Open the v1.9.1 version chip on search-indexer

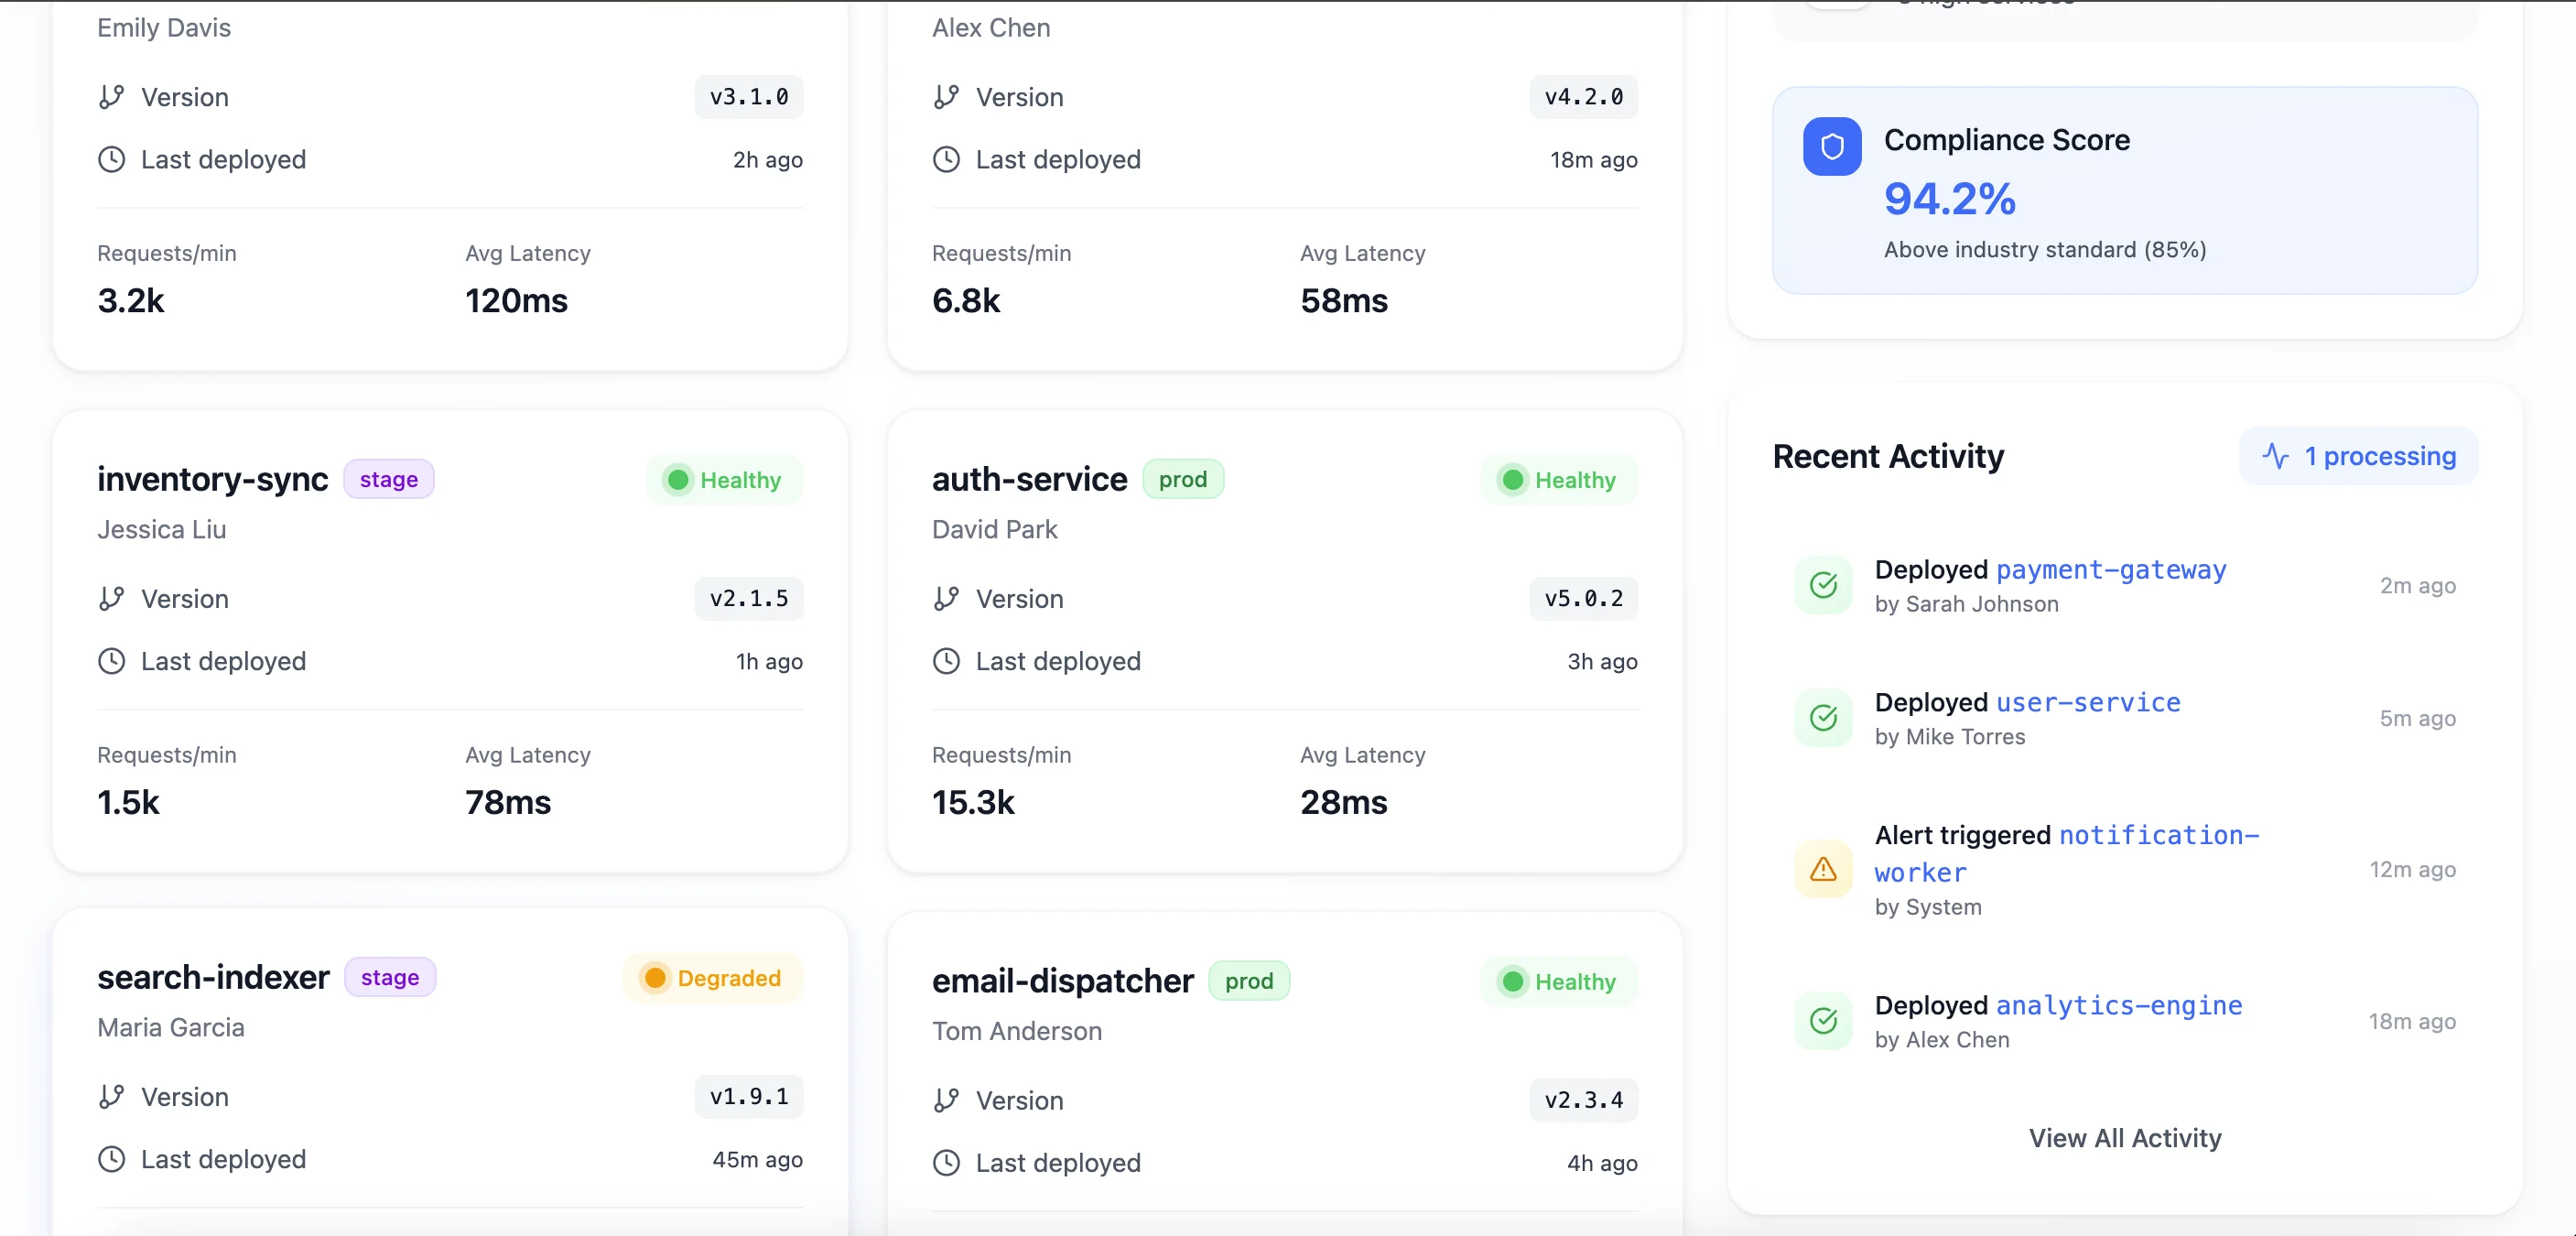pos(748,1097)
